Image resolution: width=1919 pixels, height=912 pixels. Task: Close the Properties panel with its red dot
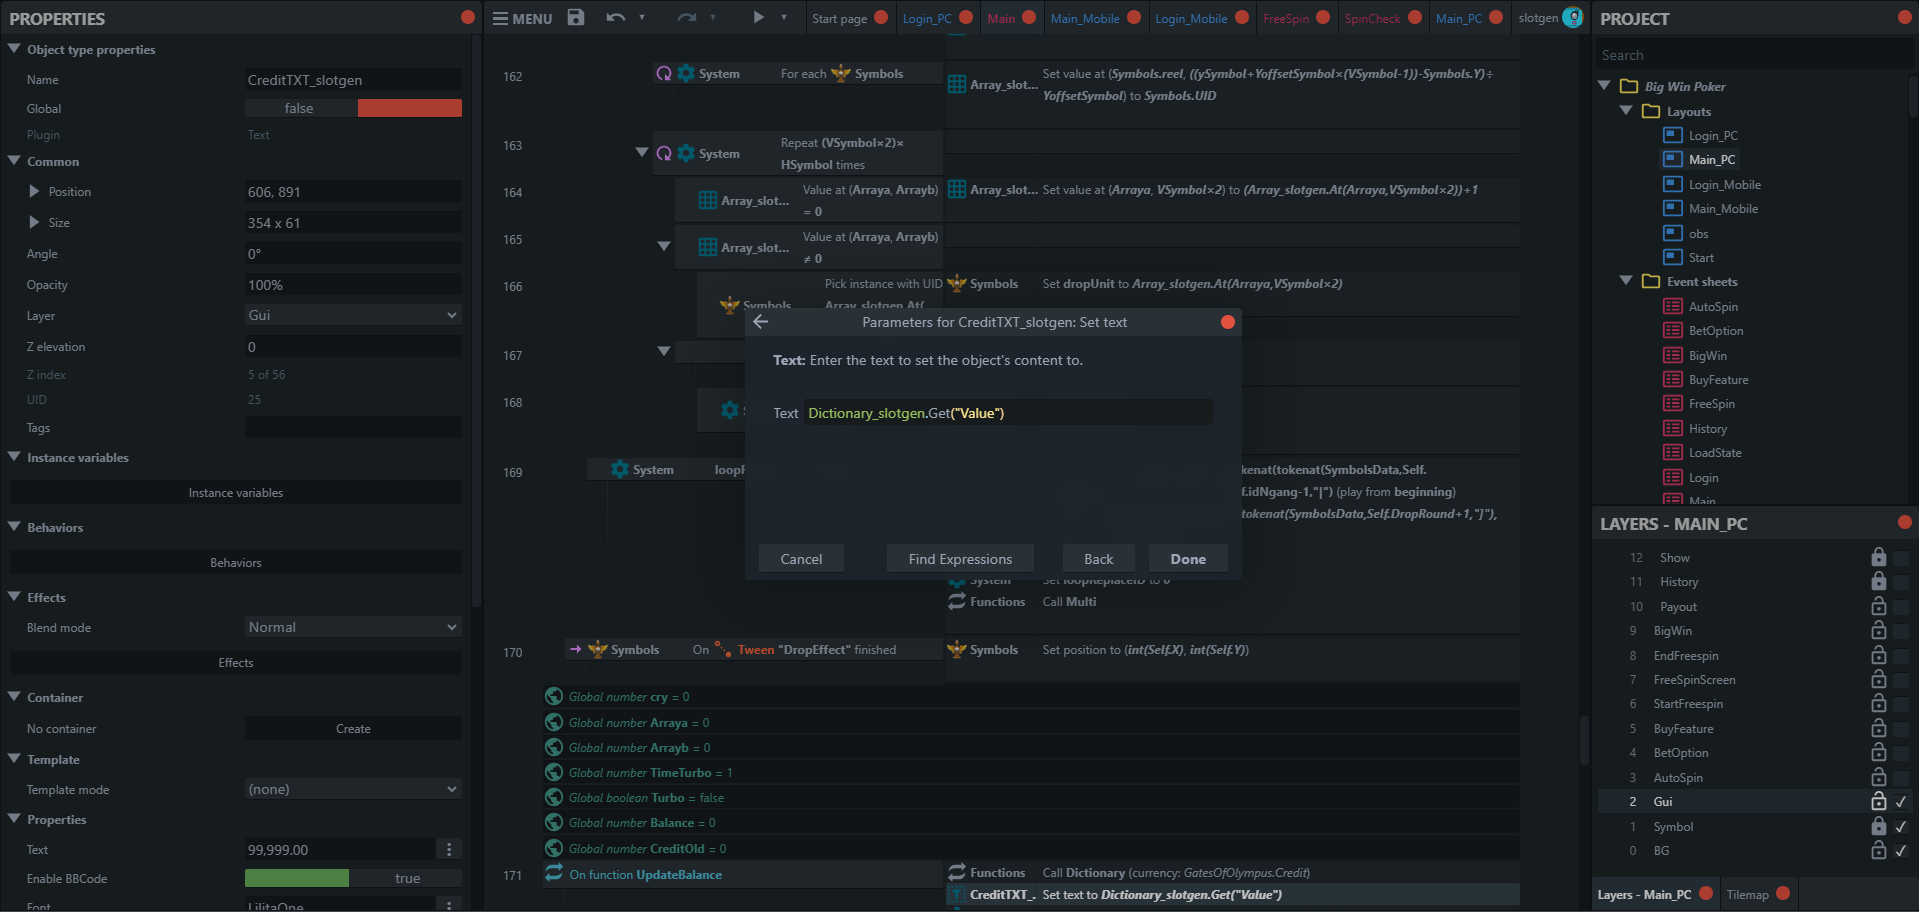coord(468,17)
